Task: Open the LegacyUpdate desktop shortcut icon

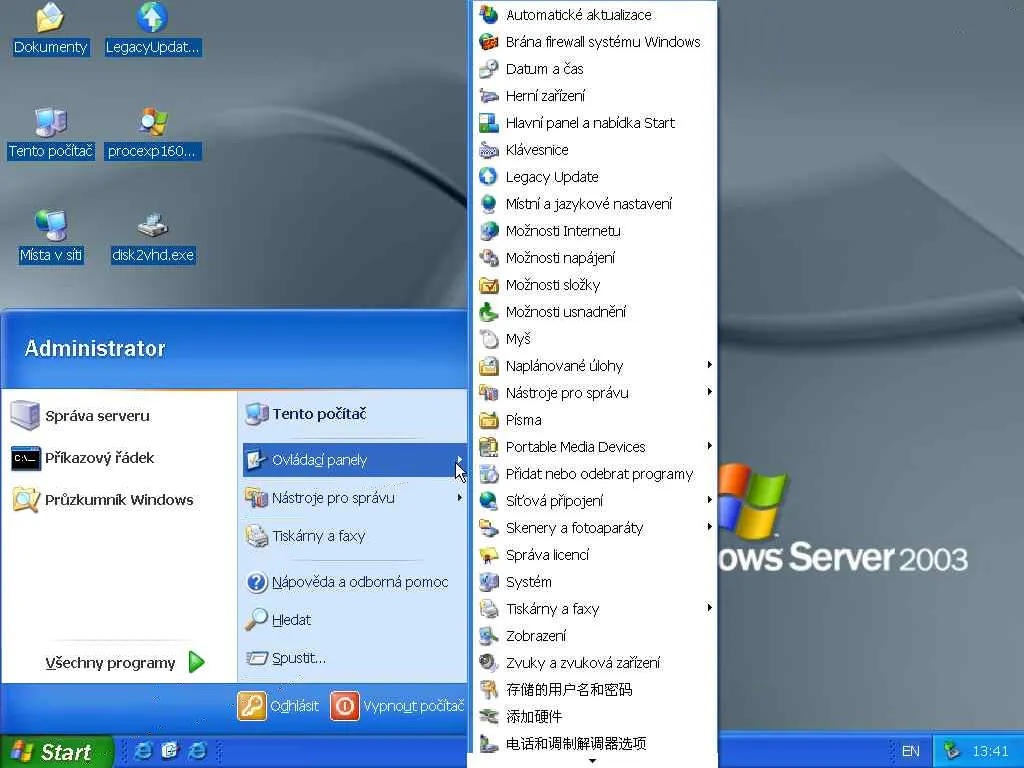Action: point(152,18)
